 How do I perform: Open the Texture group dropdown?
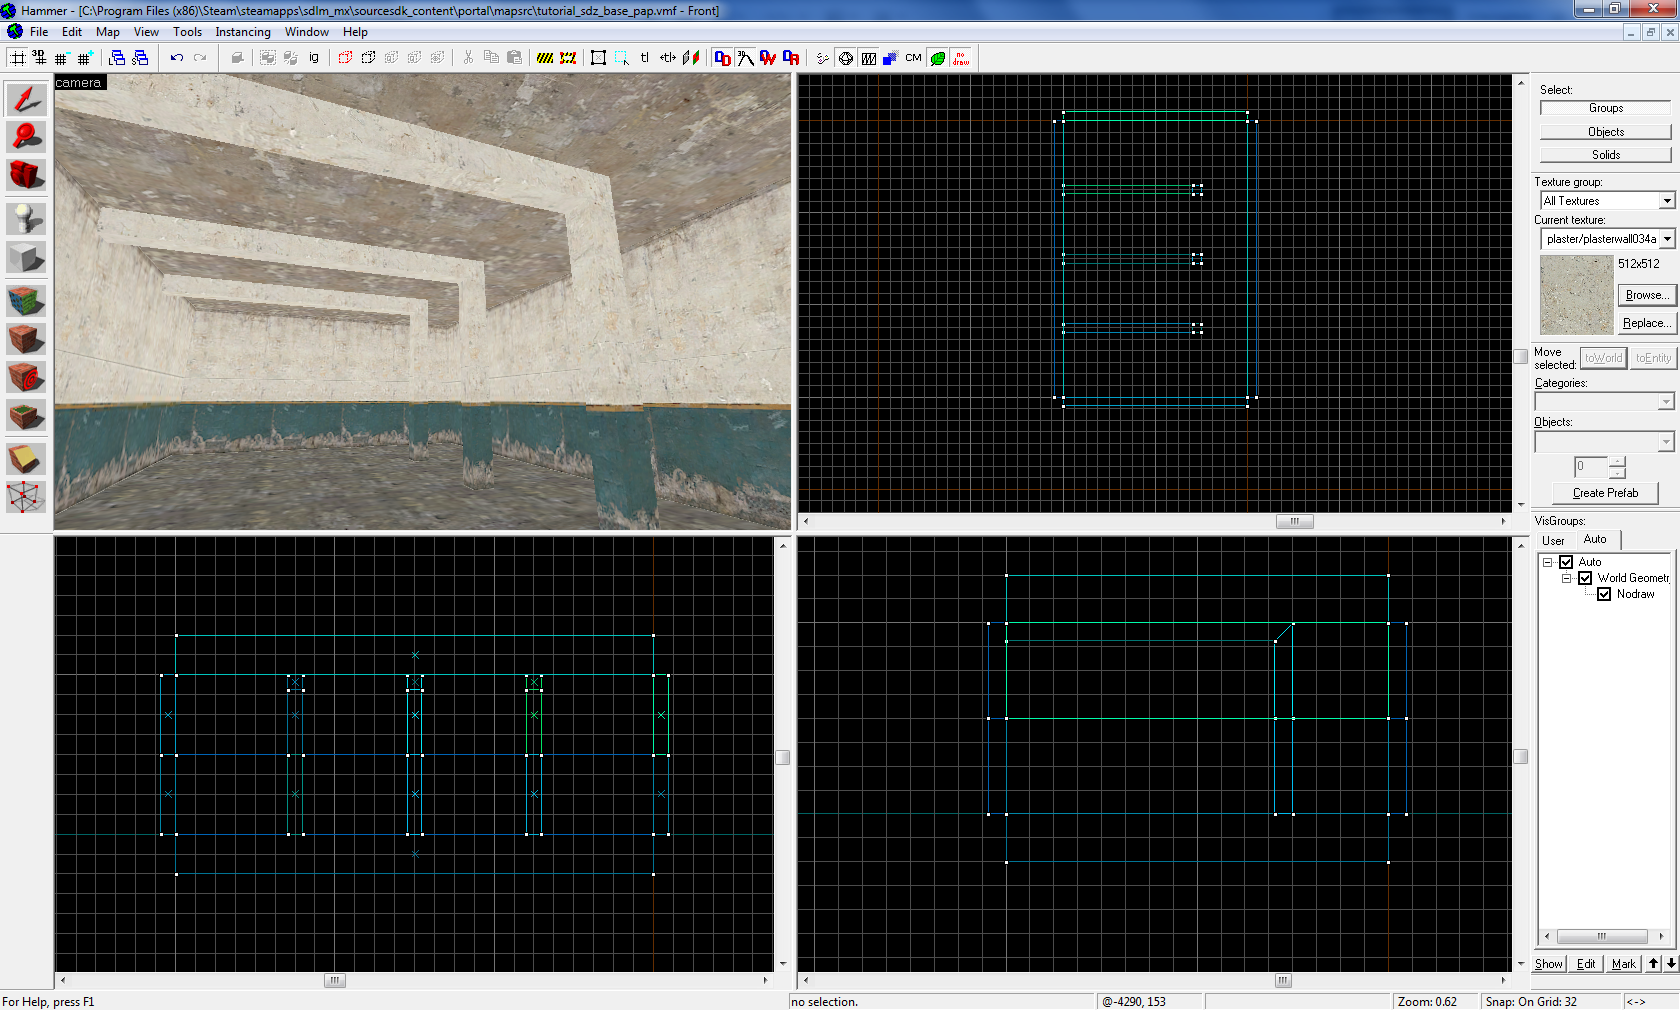[1666, 201]
